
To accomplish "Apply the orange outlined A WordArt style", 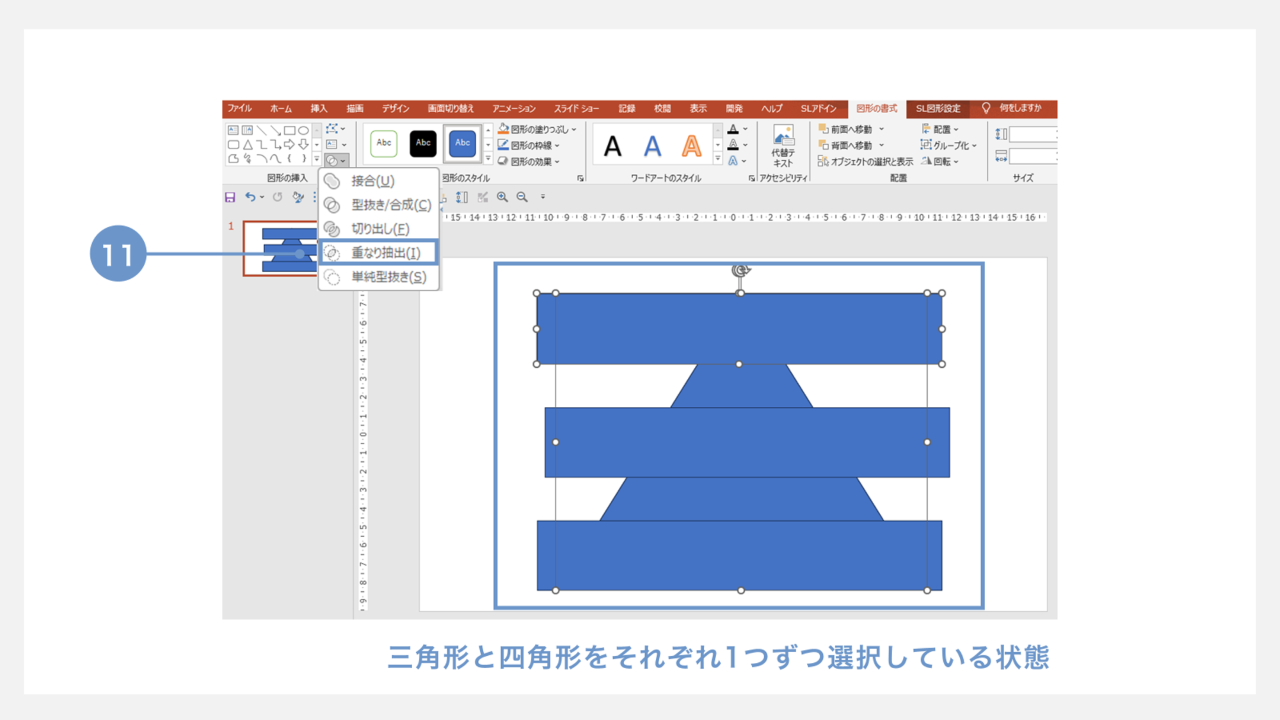I will pos(691,146).
